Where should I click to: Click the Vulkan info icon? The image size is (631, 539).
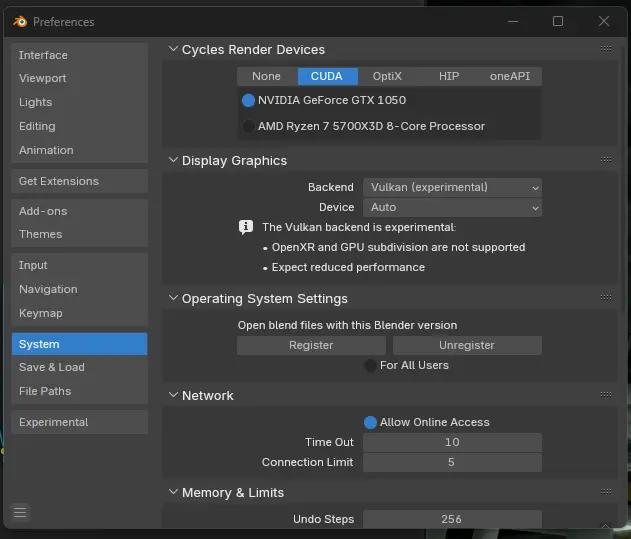tap(246, 227)
